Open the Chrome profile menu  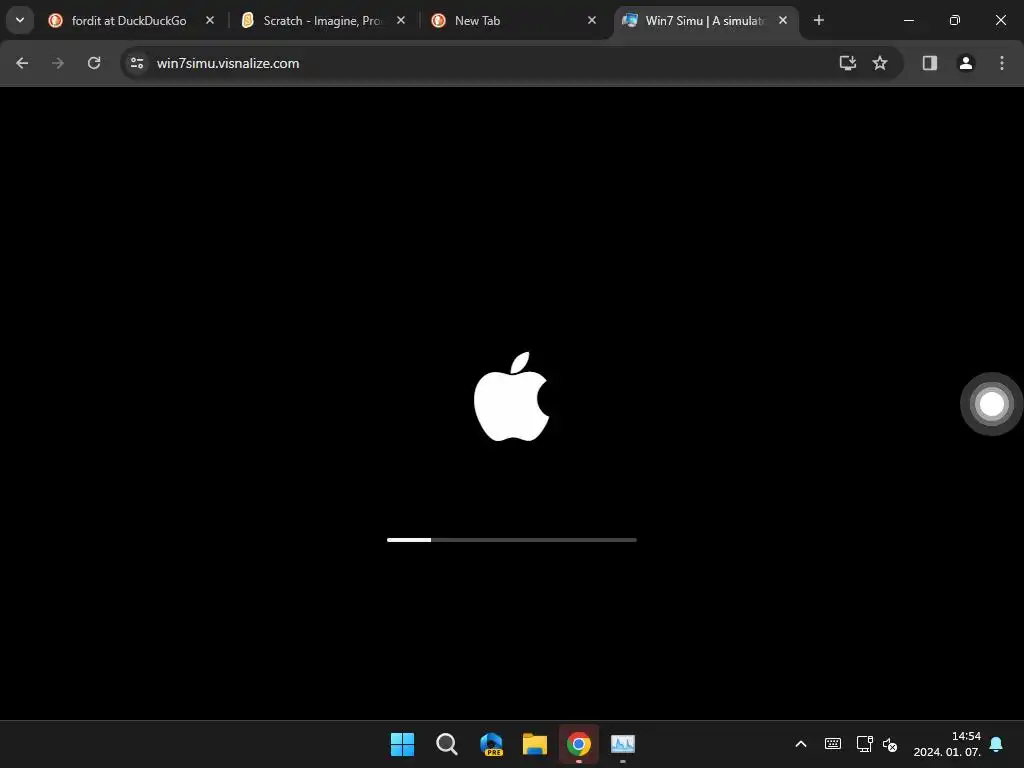pos(966,63)
